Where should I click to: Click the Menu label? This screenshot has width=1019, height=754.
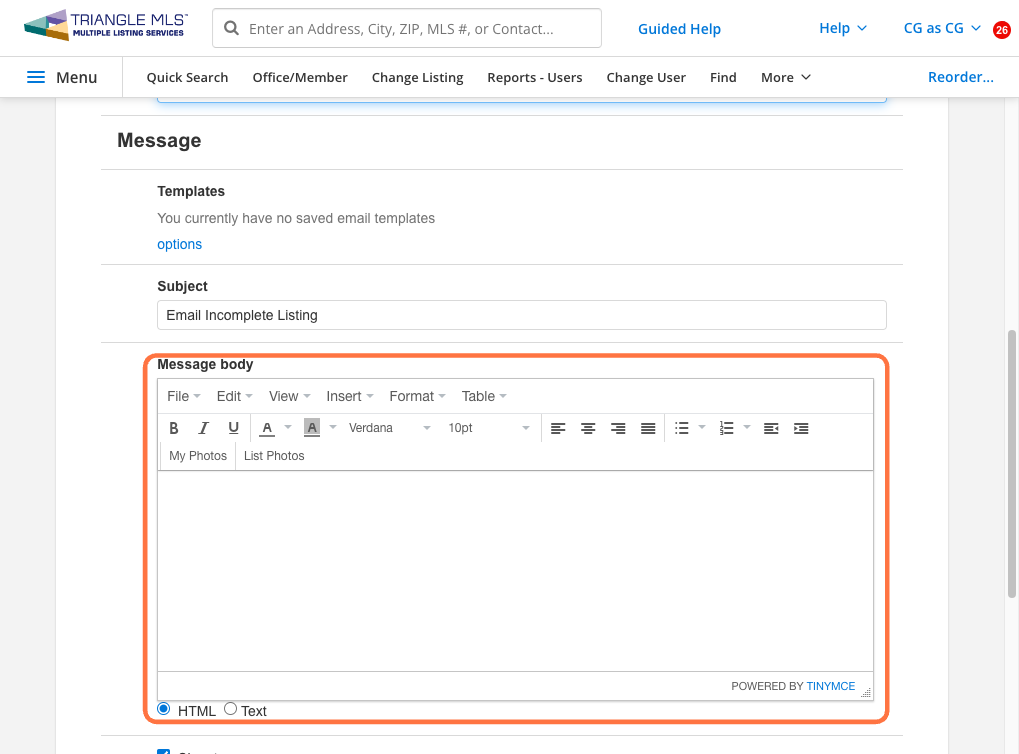click(x=76, y=77)
